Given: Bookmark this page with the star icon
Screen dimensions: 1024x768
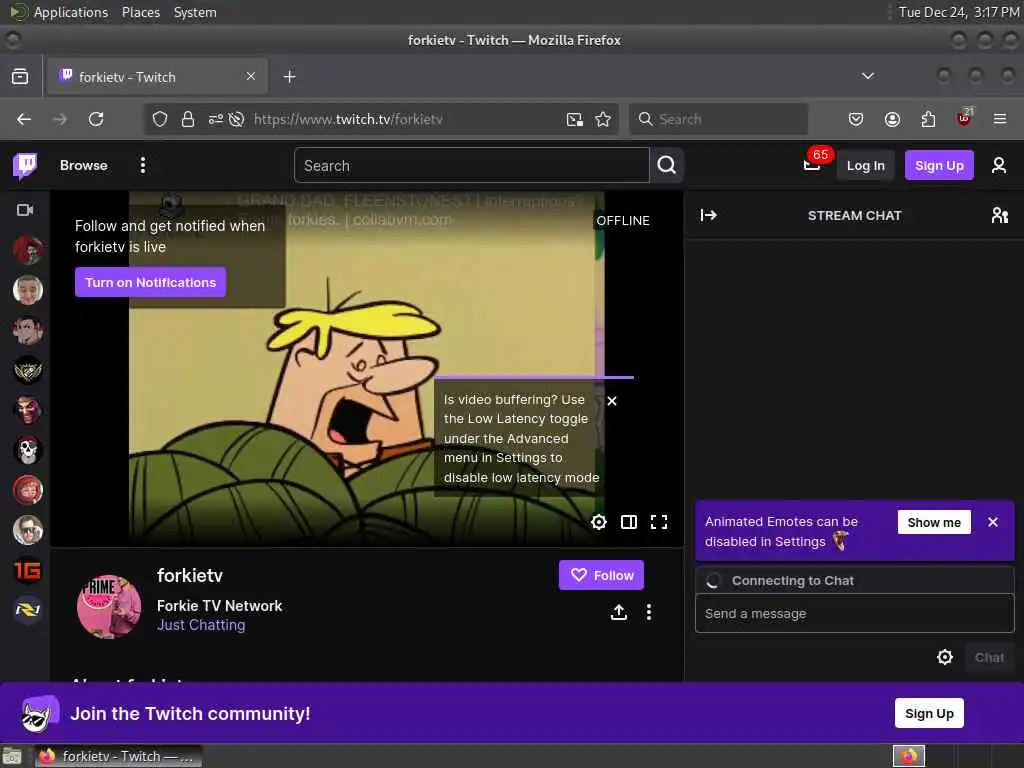Looking at the screenshot, I should pos(603,119).
